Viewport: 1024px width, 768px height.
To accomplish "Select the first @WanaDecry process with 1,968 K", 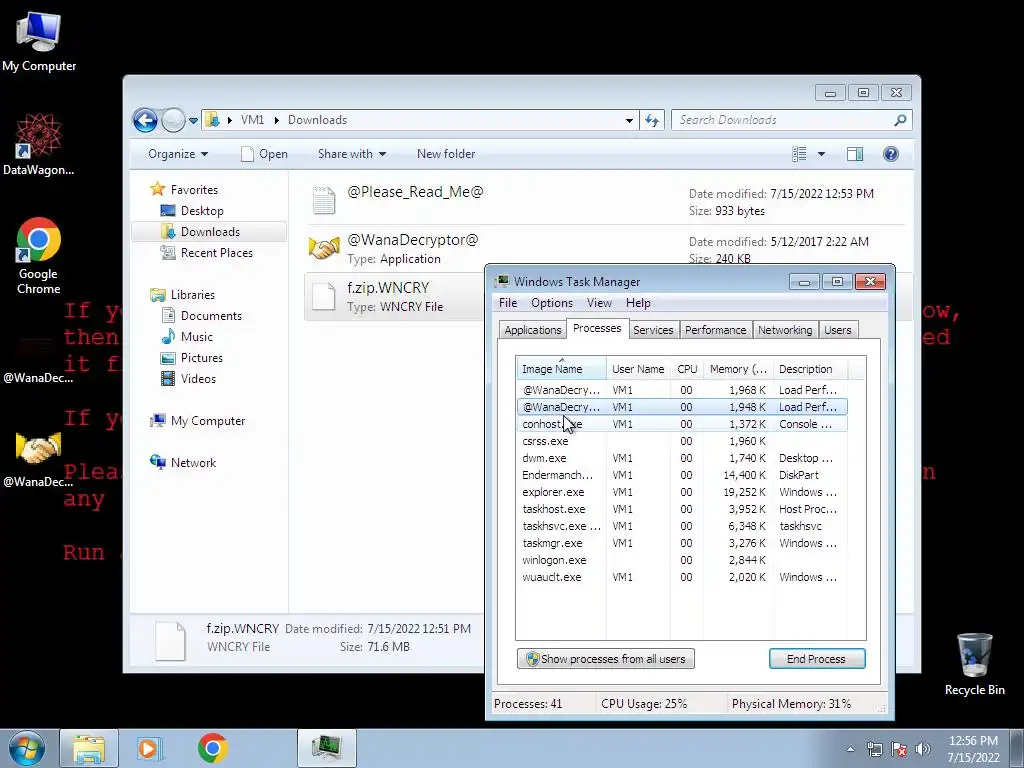I will [682, 390].
